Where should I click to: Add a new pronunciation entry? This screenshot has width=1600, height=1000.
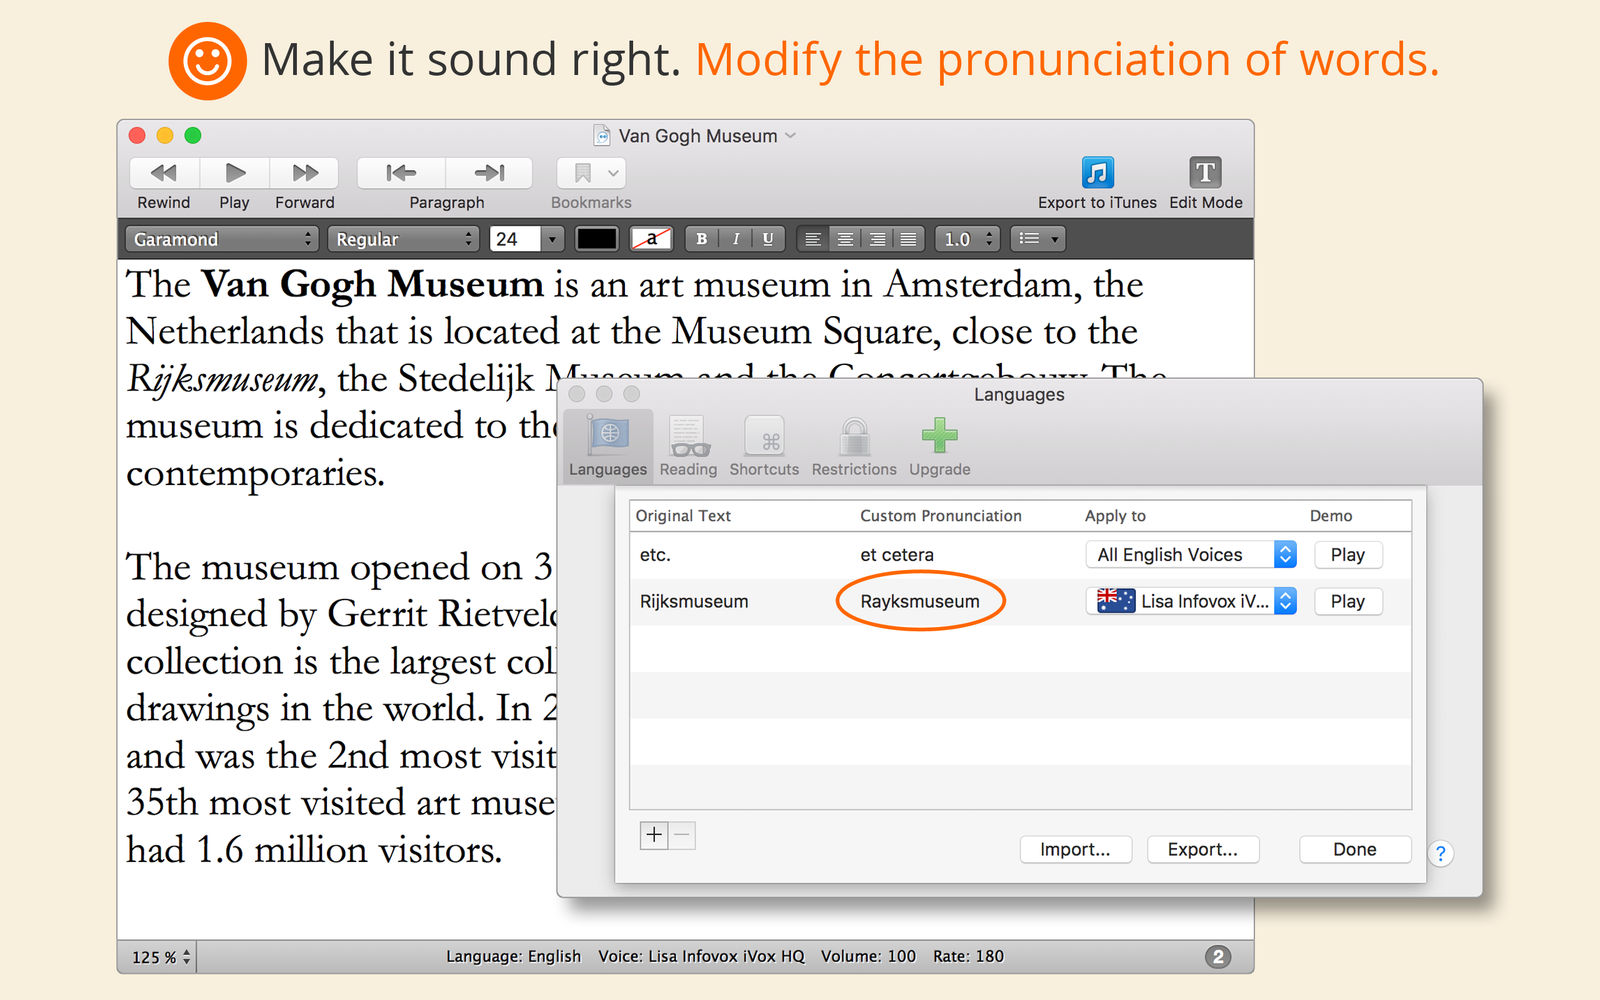(x=654, y=835)
